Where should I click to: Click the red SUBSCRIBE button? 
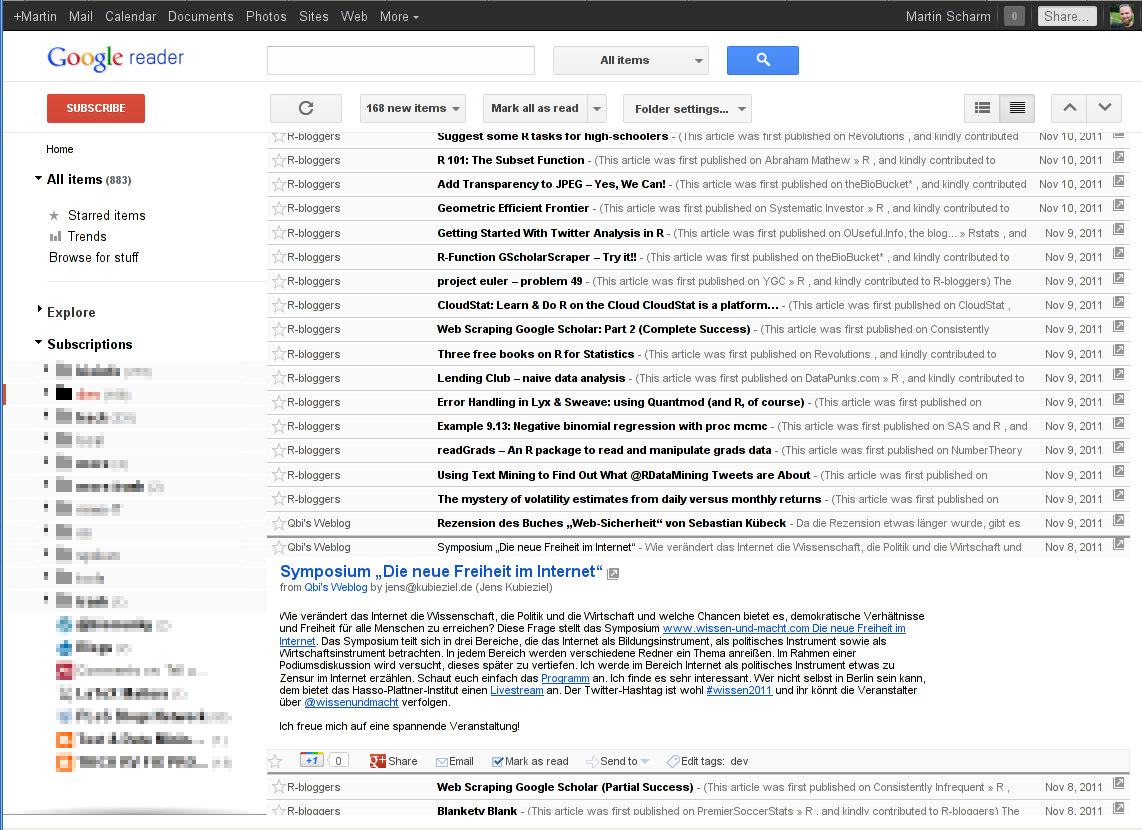click(96, 108)
